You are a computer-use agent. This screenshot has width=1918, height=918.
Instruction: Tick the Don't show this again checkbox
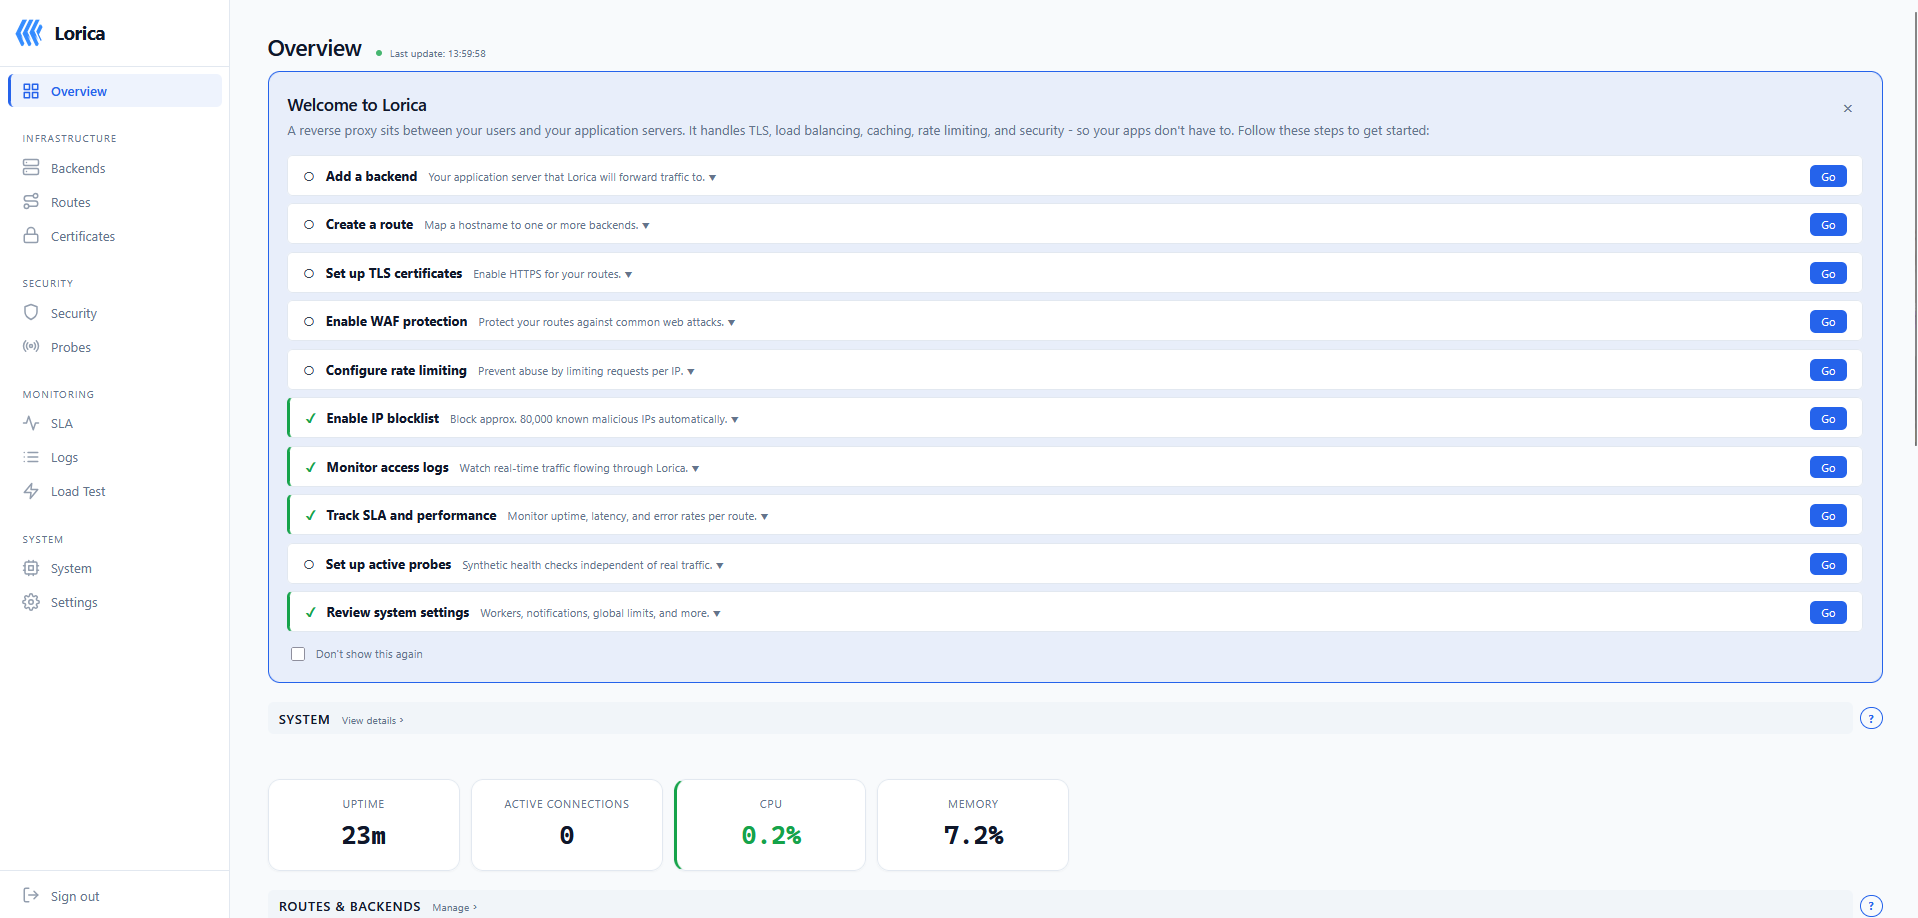[298, 654]
